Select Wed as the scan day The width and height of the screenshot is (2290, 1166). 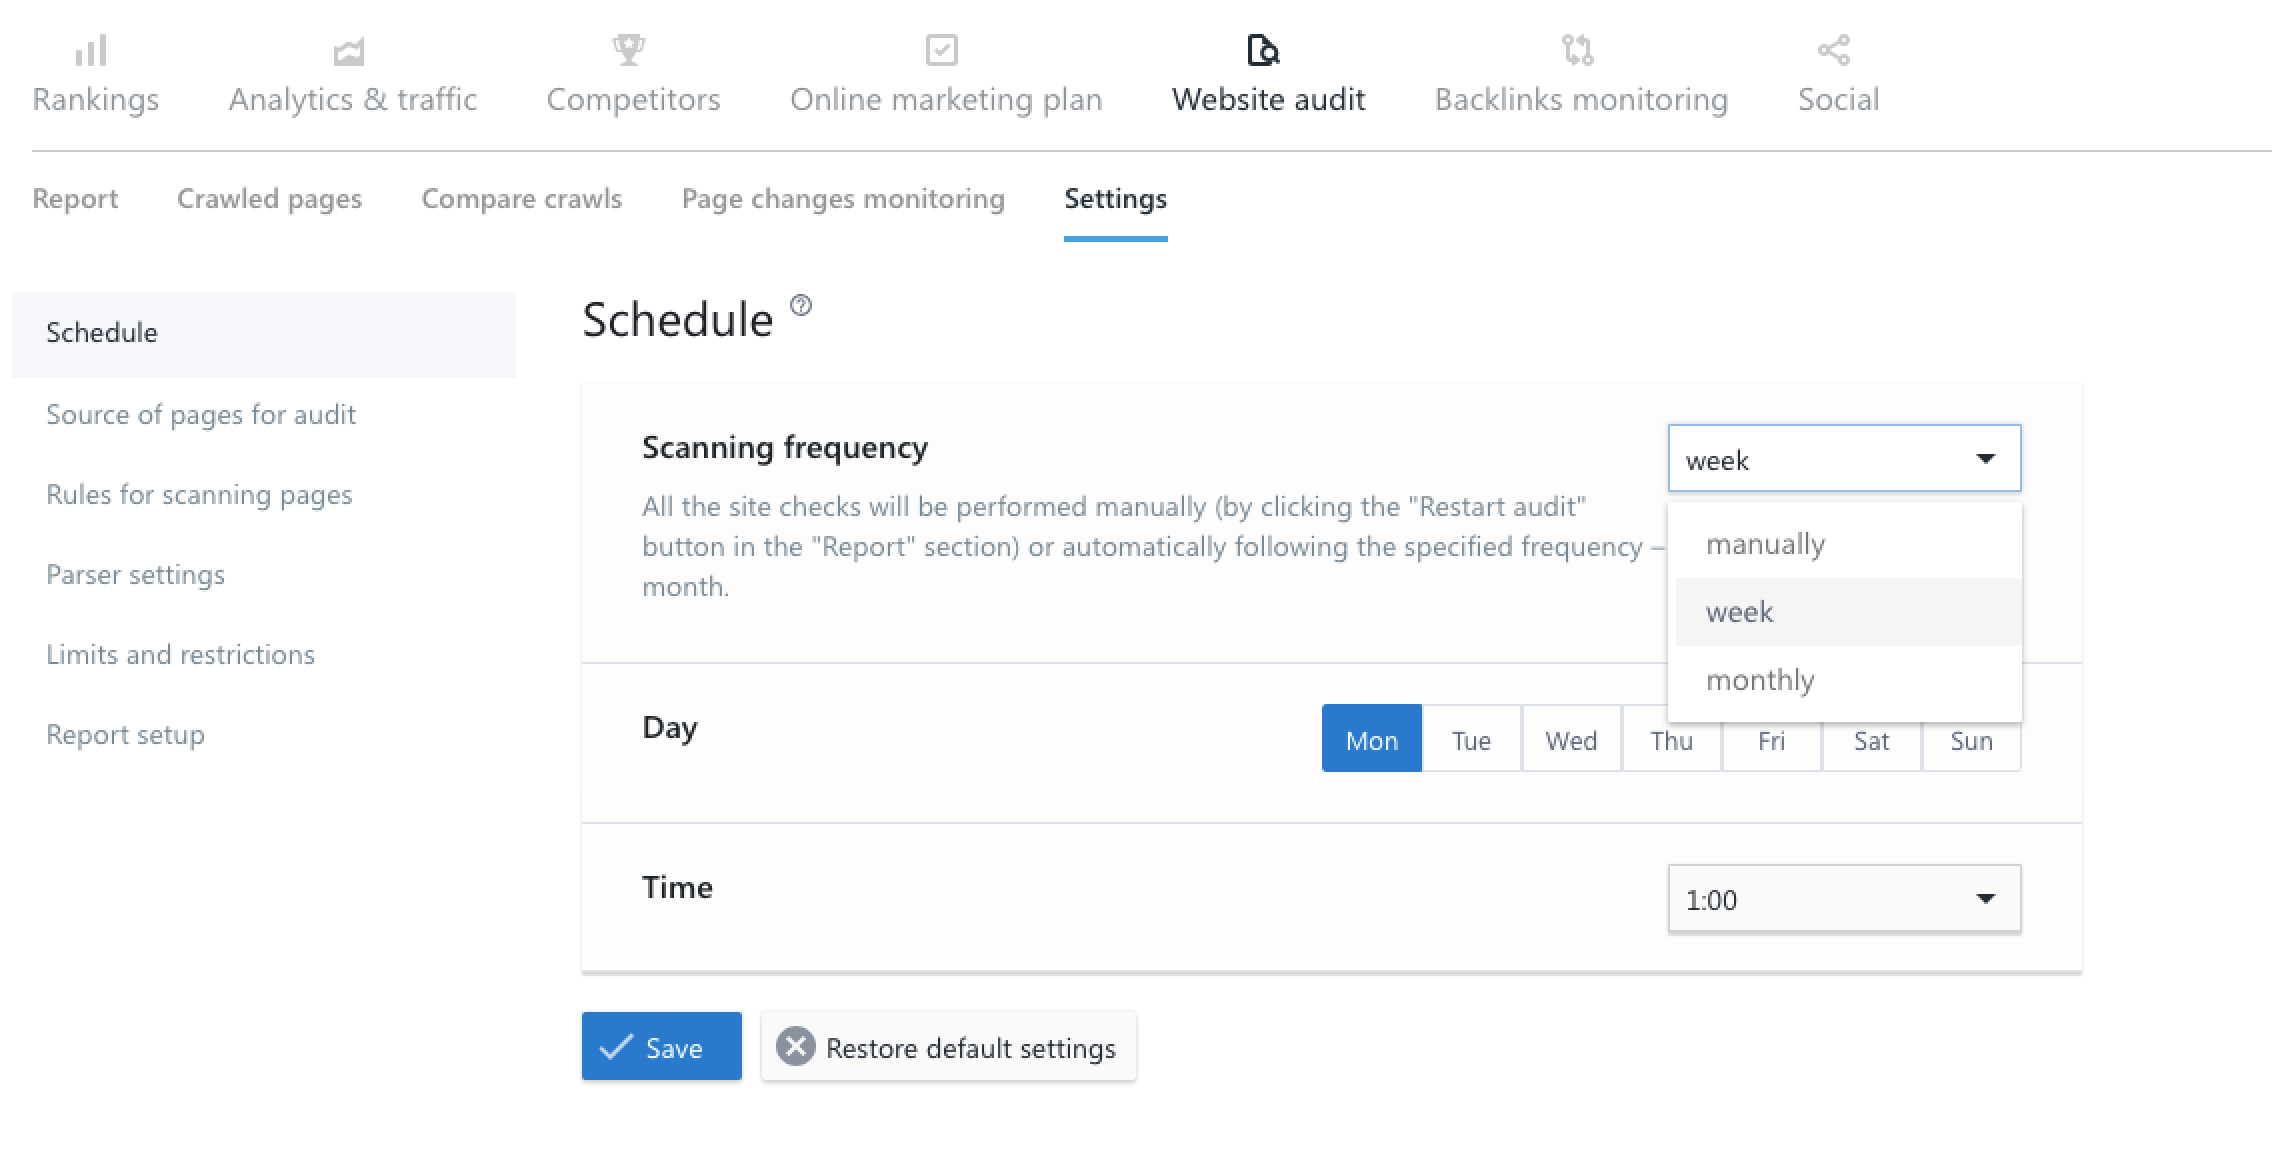tap(1571, 740)
